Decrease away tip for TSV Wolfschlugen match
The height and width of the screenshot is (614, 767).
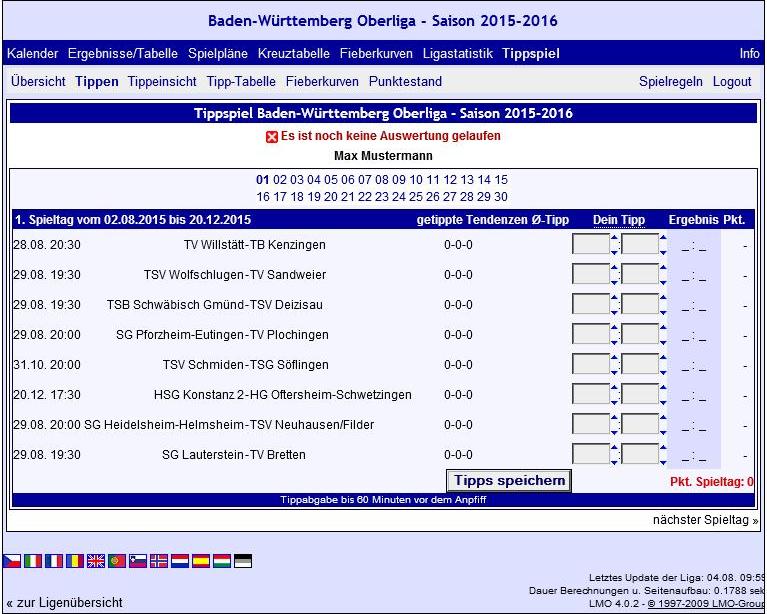point(663,281)
